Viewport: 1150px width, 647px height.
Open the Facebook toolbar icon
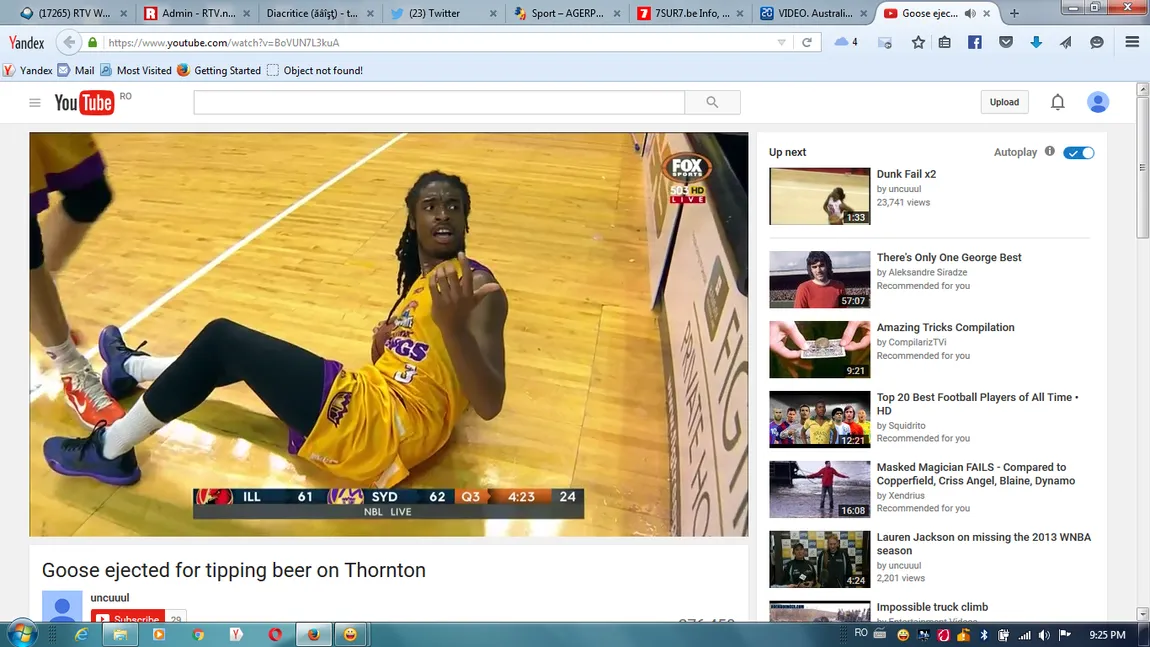(975, 43)
